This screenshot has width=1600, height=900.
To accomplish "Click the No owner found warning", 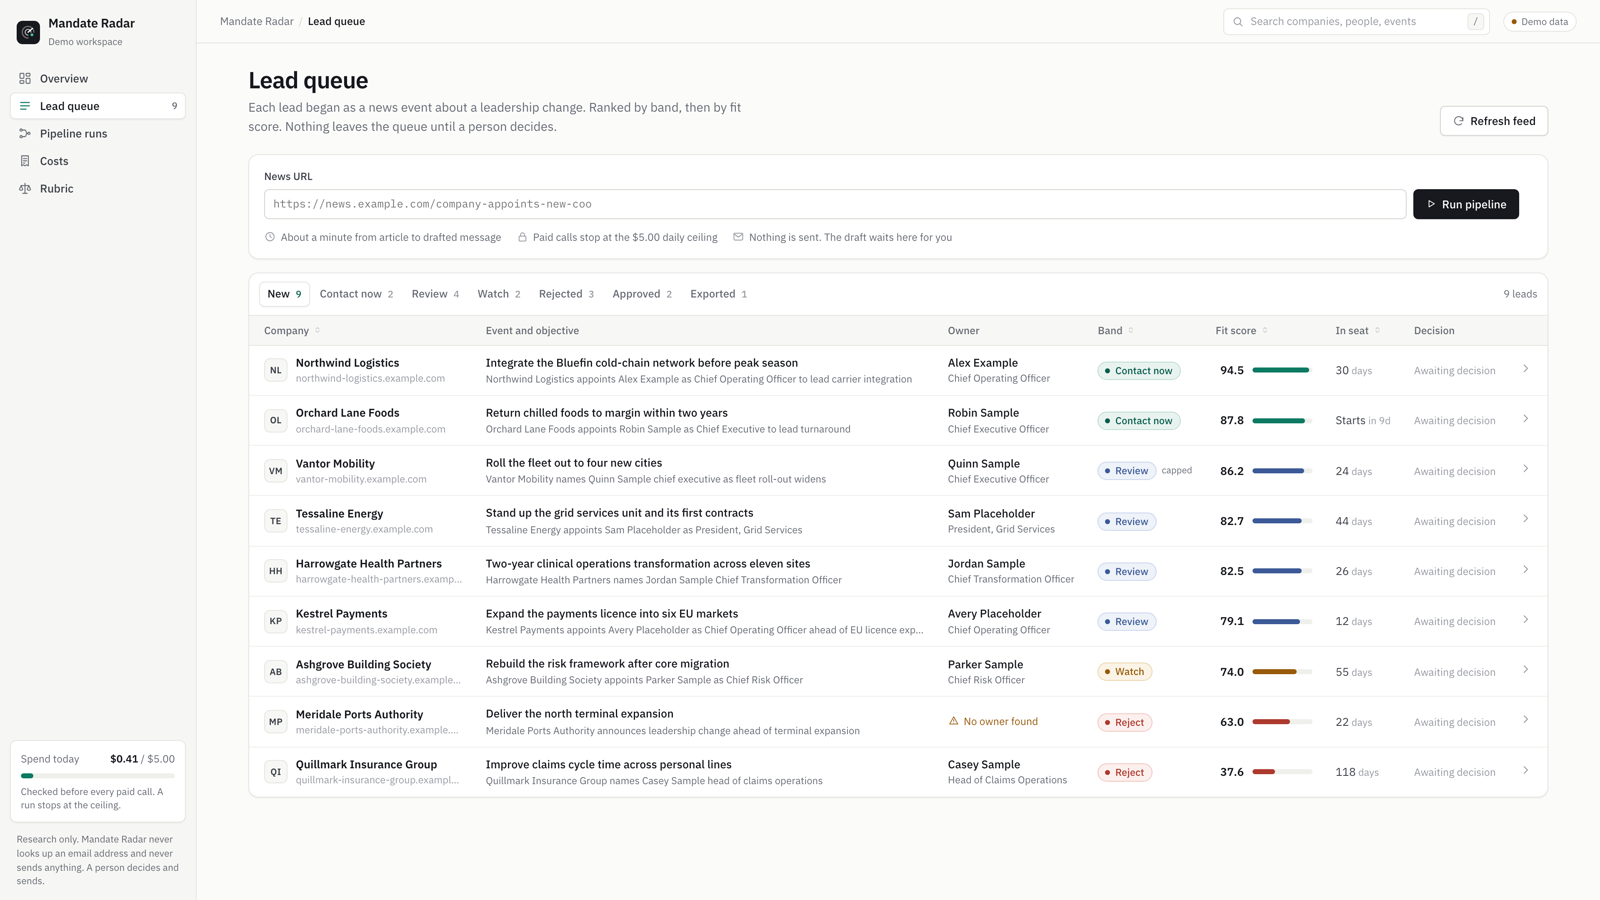I will tap(993, 721).
